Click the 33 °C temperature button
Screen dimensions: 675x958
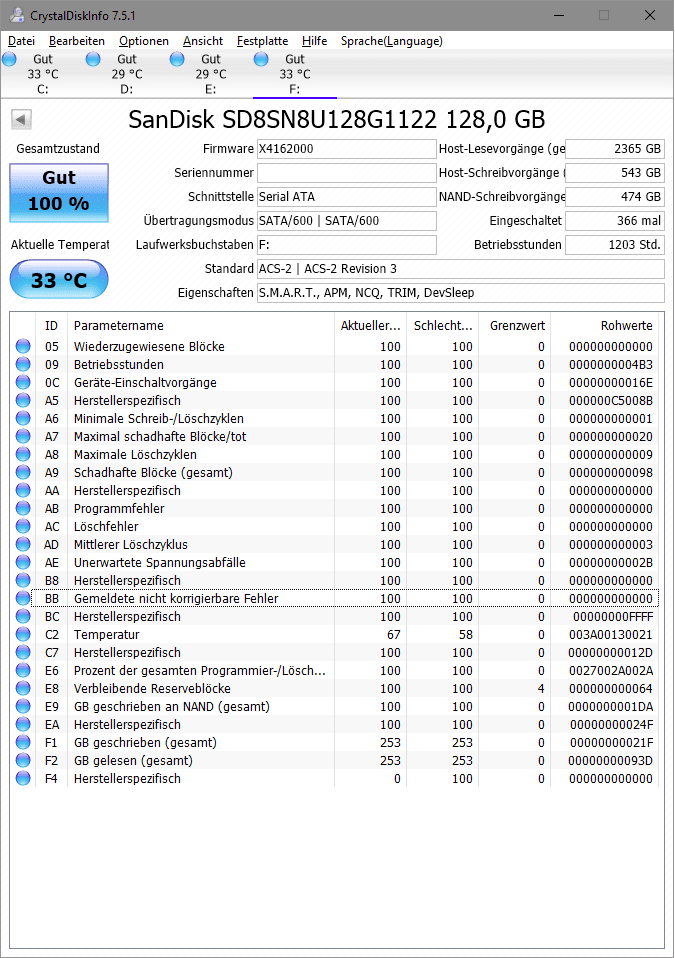click(59, 279)
